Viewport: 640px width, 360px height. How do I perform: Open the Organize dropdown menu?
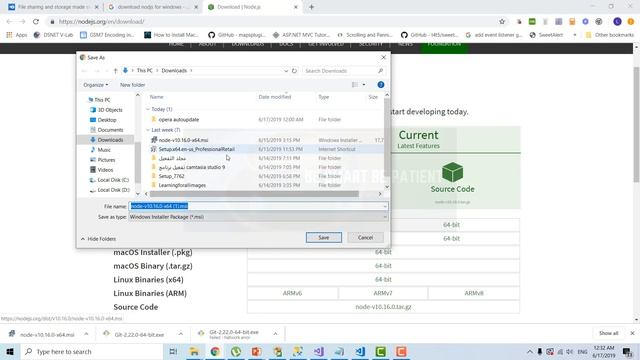(x=96, y=85)
